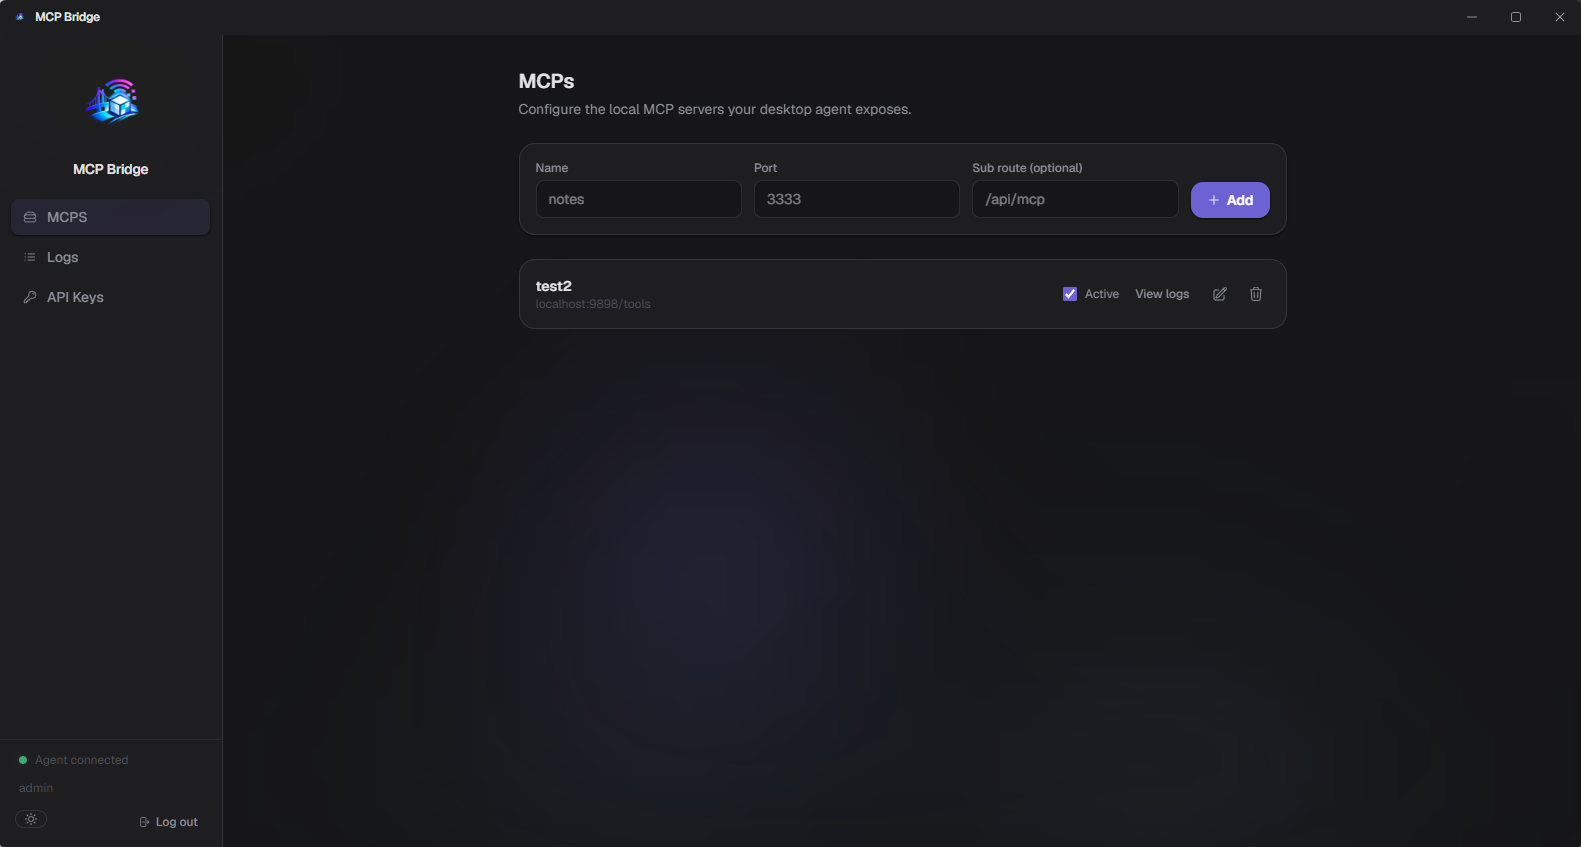Toggle the light/dark theme button

point(31,819)
